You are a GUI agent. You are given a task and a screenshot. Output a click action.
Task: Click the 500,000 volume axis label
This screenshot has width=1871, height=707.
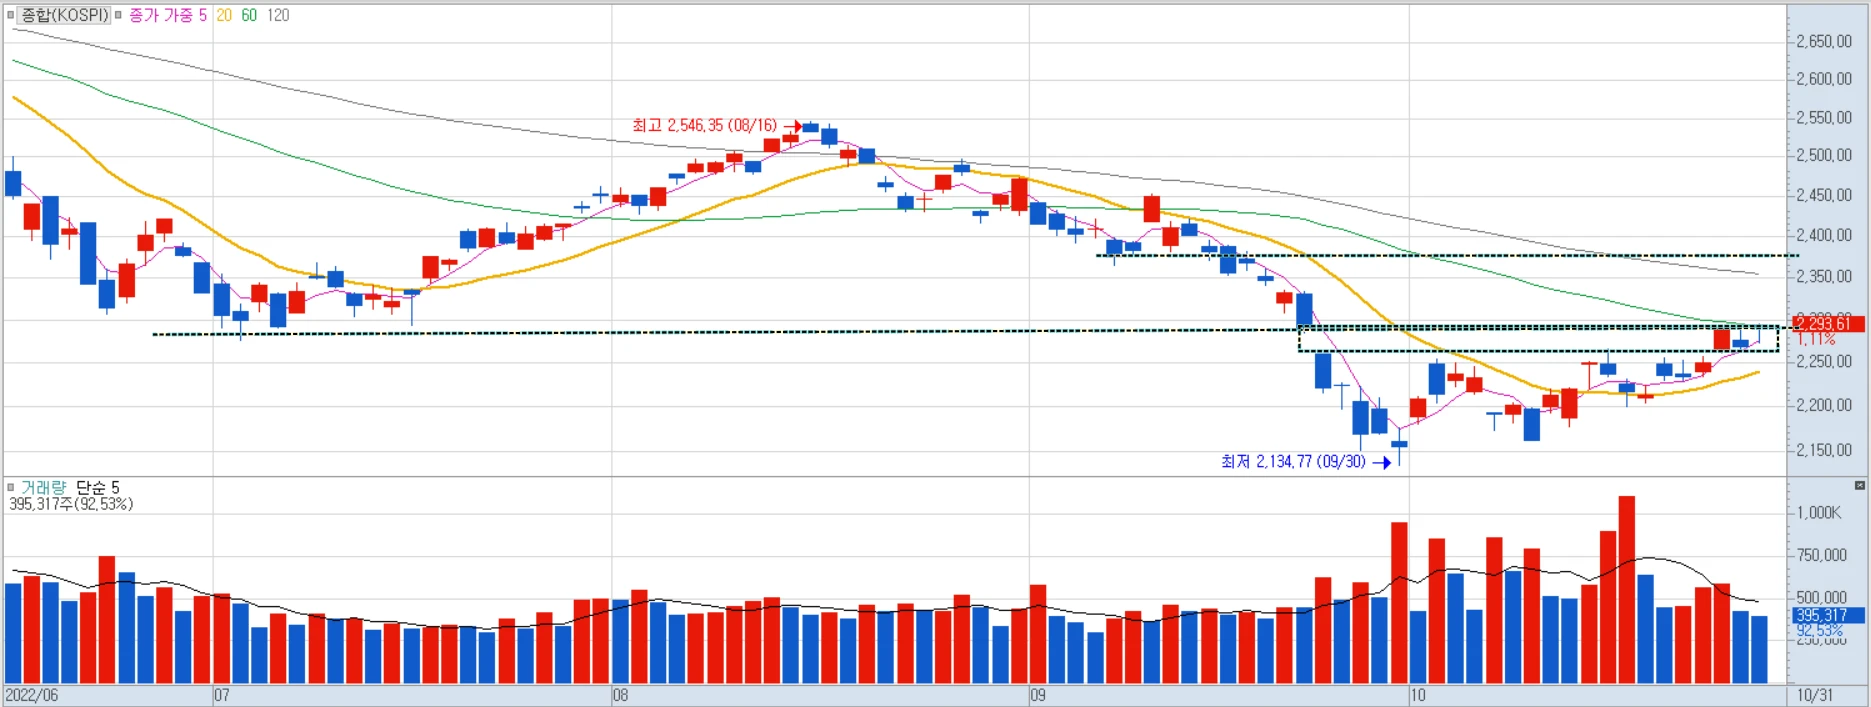pyautogui.click(x=1821, y=598)
